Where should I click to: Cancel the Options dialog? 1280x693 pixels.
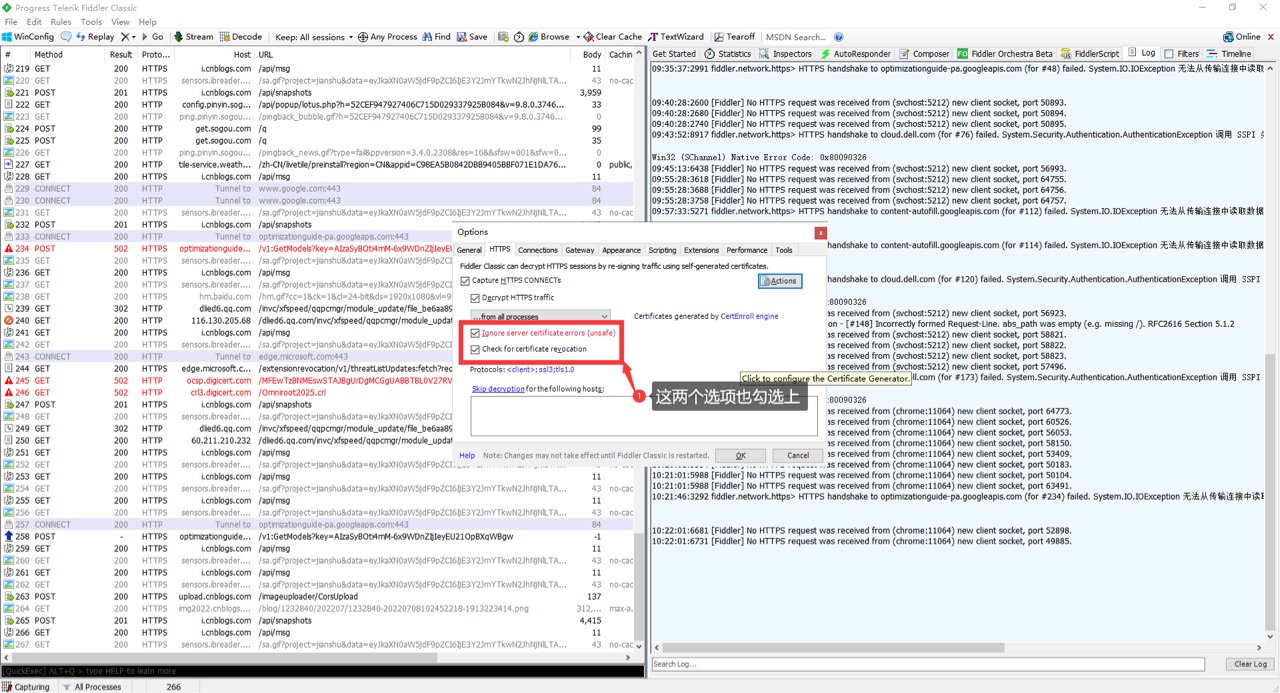(797, 455)
